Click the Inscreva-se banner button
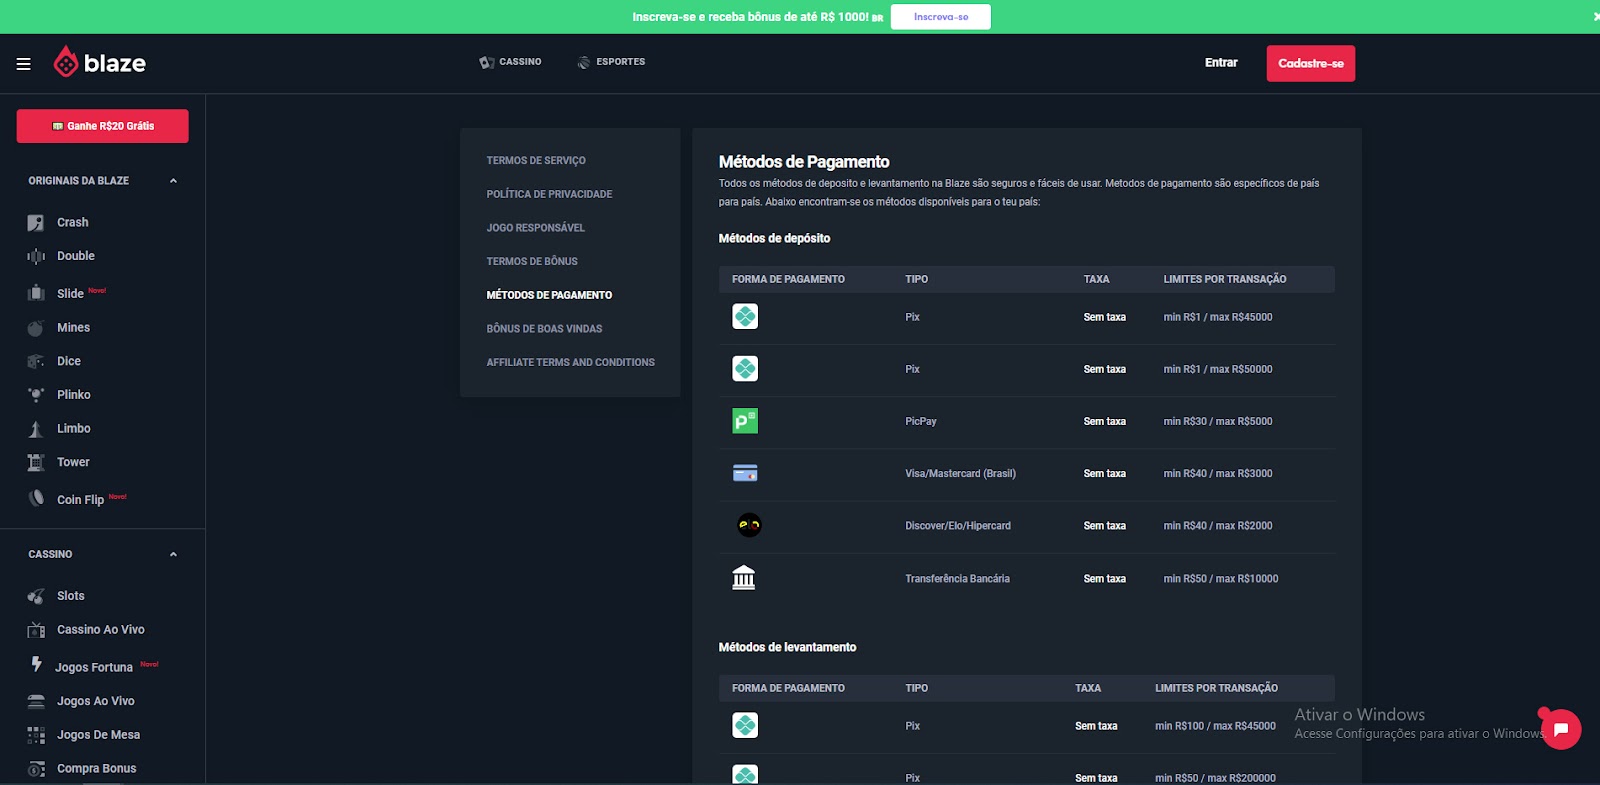The height and width of the screenshot is (785, 1600). point(941,17)
